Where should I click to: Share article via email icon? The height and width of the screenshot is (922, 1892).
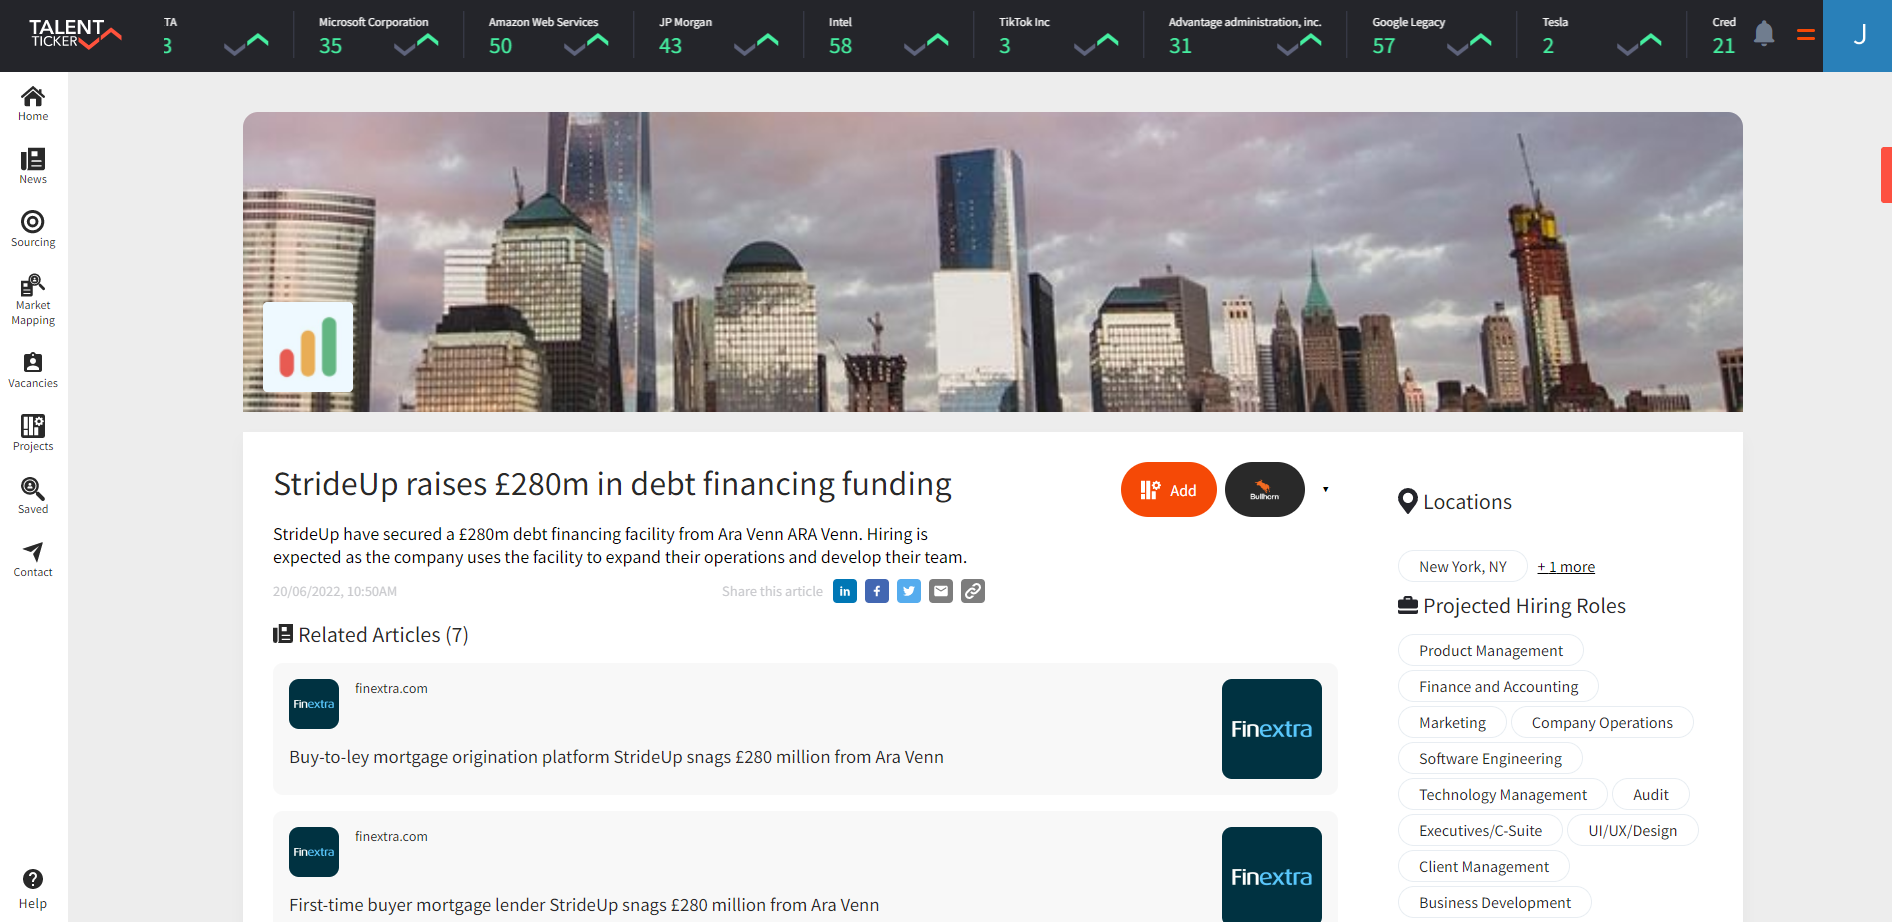click(x=941, y=591)
